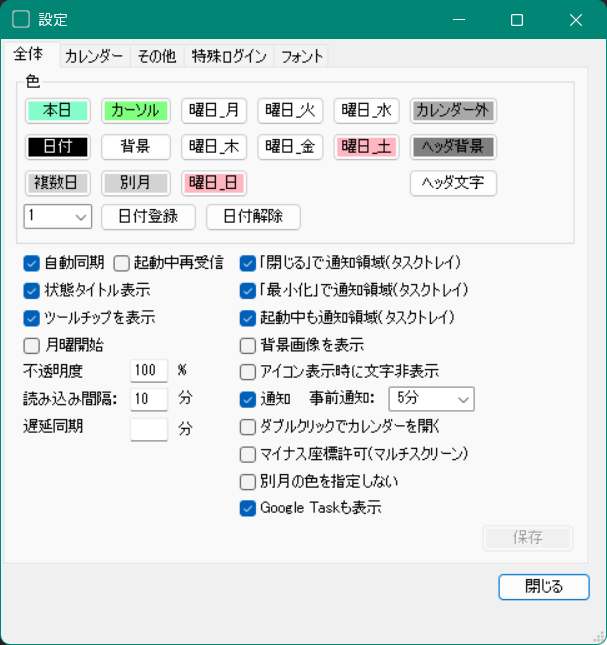Image resolution: width=607 pixels, height=645 pixels.
Task: Click the 日付登録 button
Action: (x=148, y=216)
